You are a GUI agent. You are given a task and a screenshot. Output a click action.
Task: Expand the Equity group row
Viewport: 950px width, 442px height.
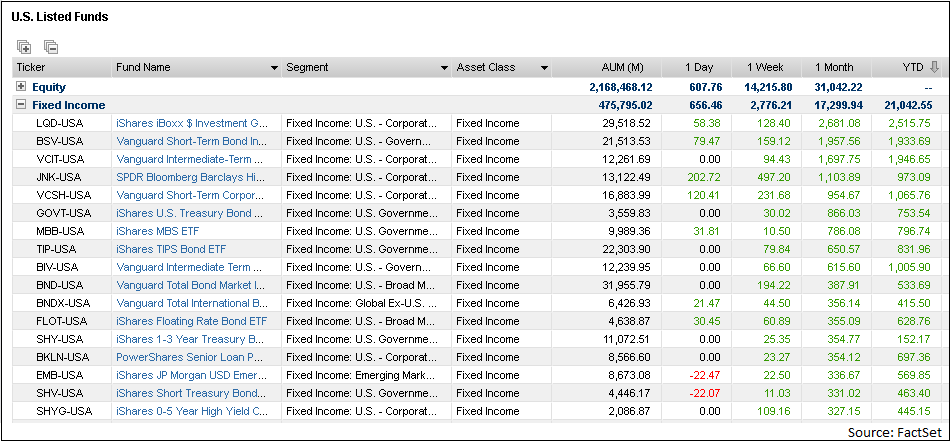tap(21, 87)
